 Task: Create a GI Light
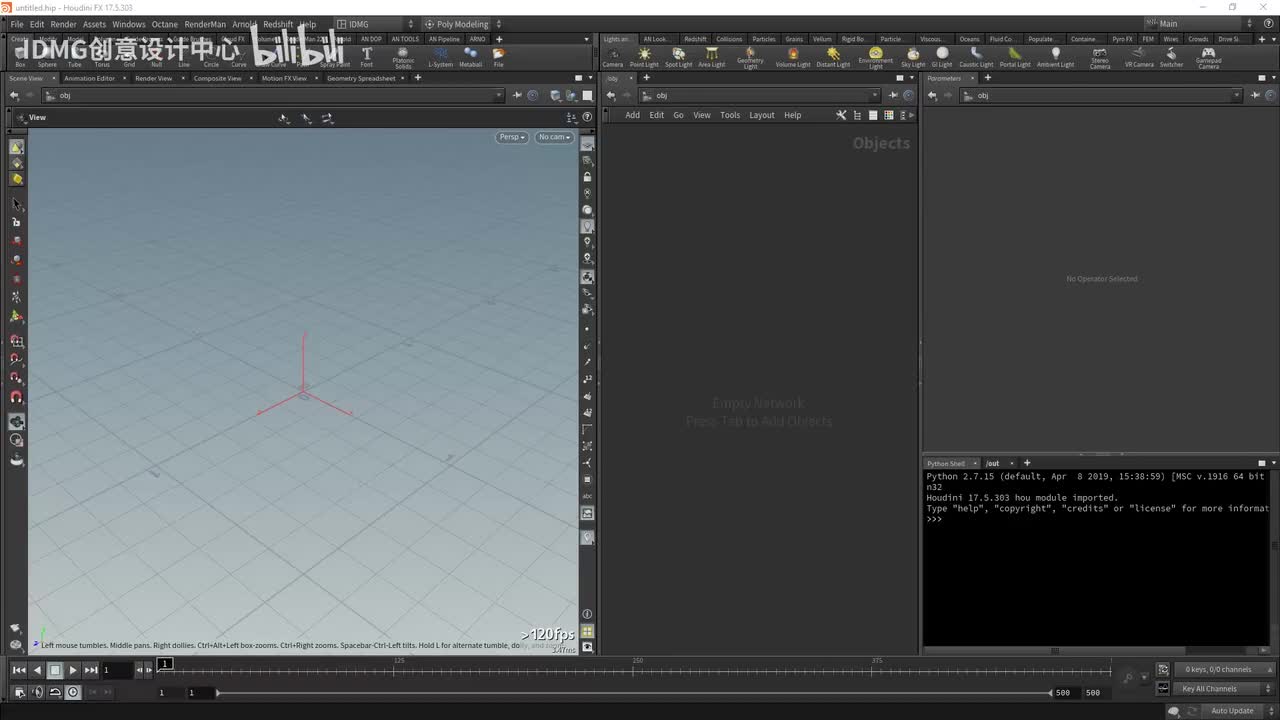(942, 57)
